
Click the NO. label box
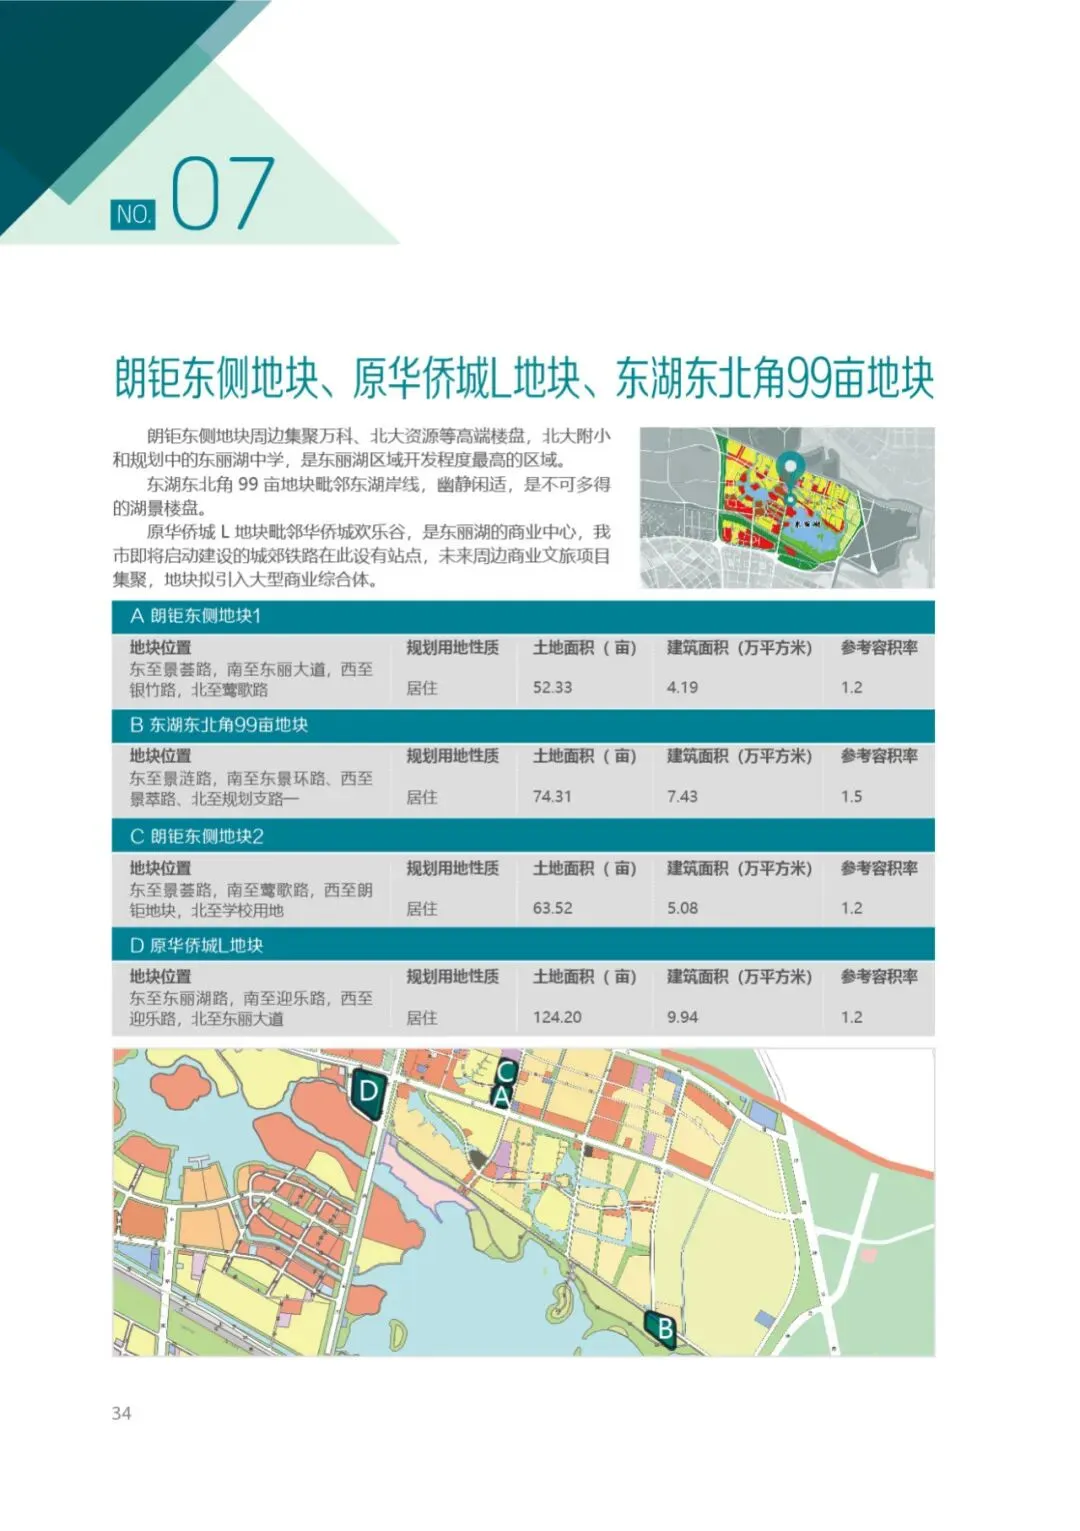(x=134, y=213)
